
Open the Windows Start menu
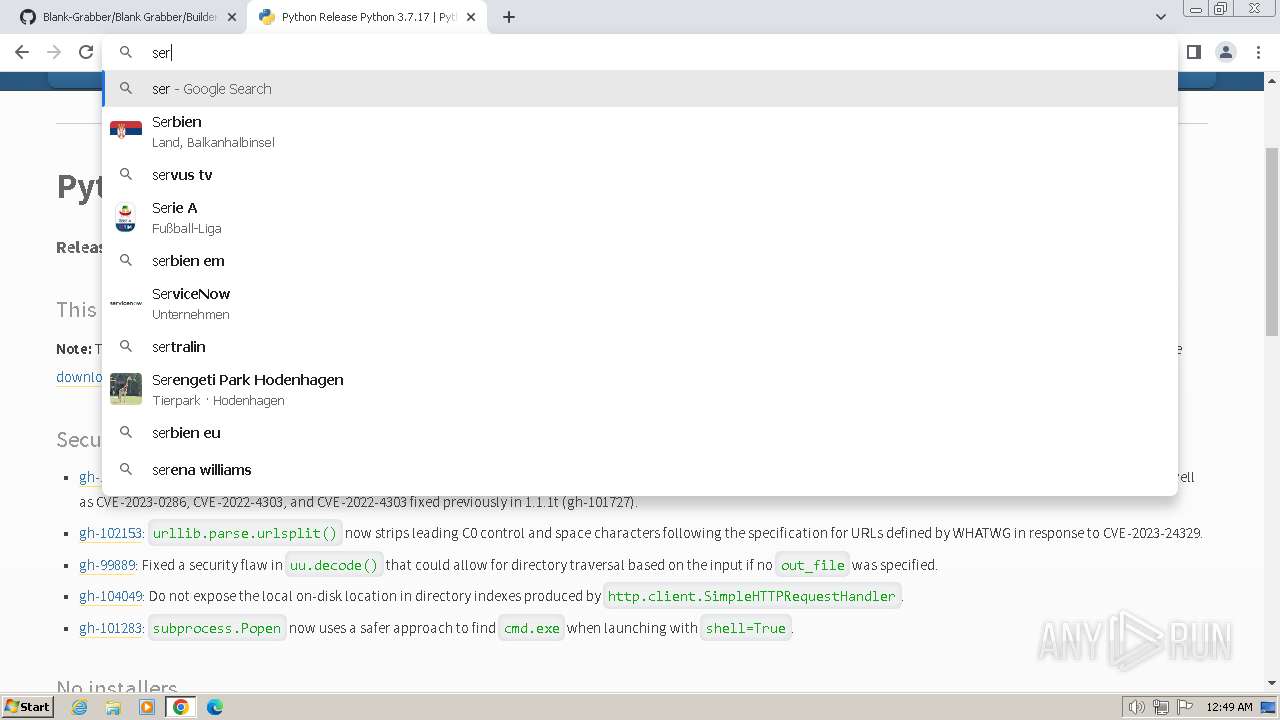point(27,706)
